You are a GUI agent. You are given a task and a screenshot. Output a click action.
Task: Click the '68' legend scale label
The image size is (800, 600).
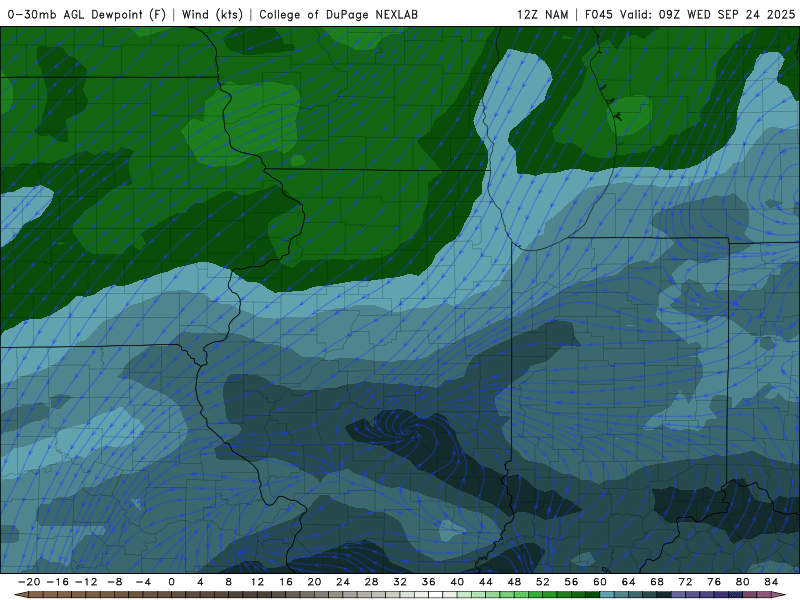tap(657, 582)
